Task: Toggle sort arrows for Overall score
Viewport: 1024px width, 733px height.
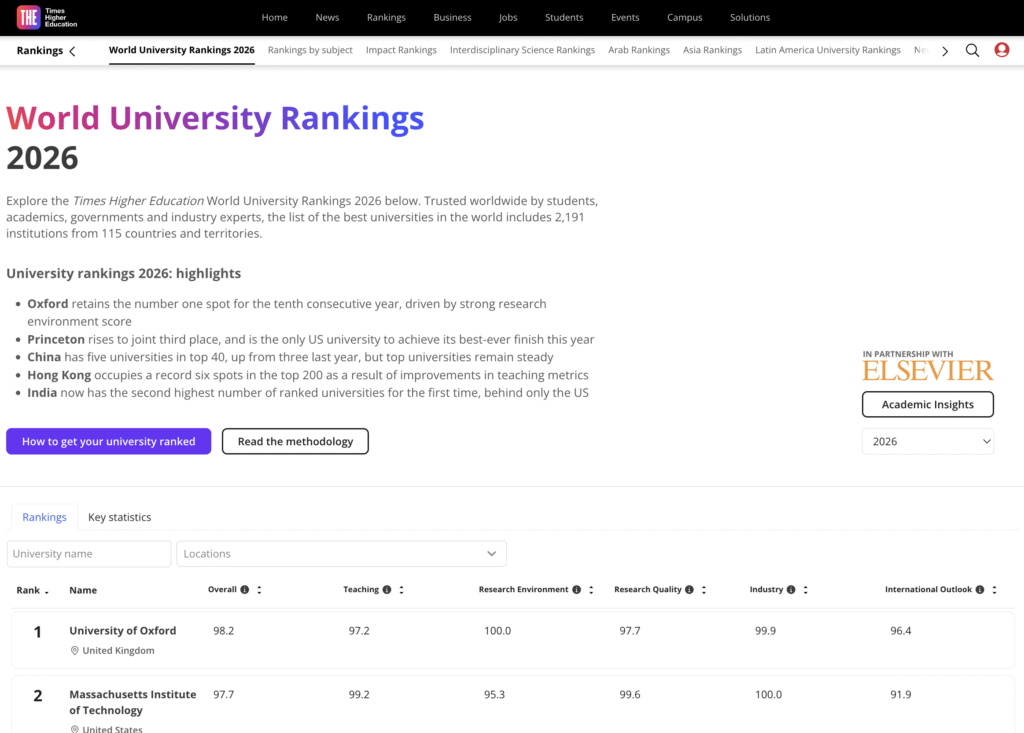Action: point(259,590)
